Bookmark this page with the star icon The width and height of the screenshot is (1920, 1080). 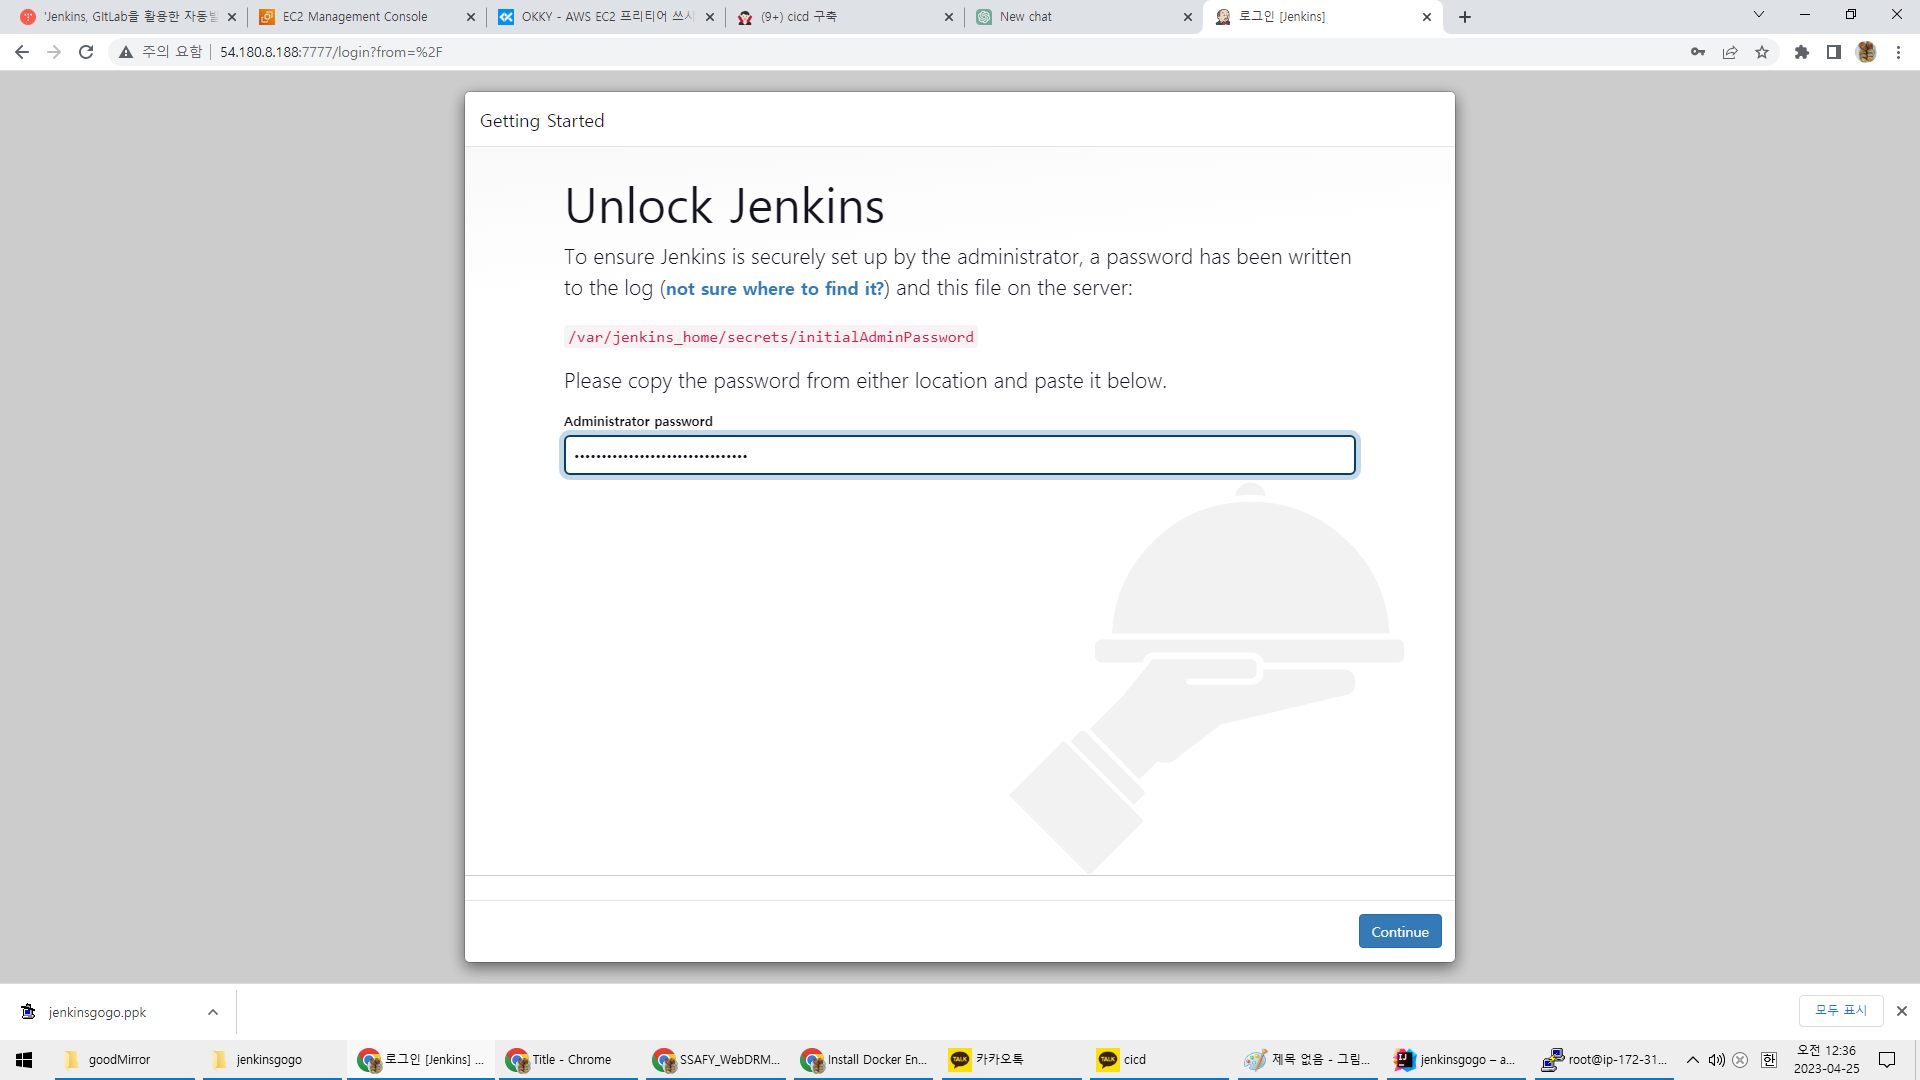click(1762, 52)
